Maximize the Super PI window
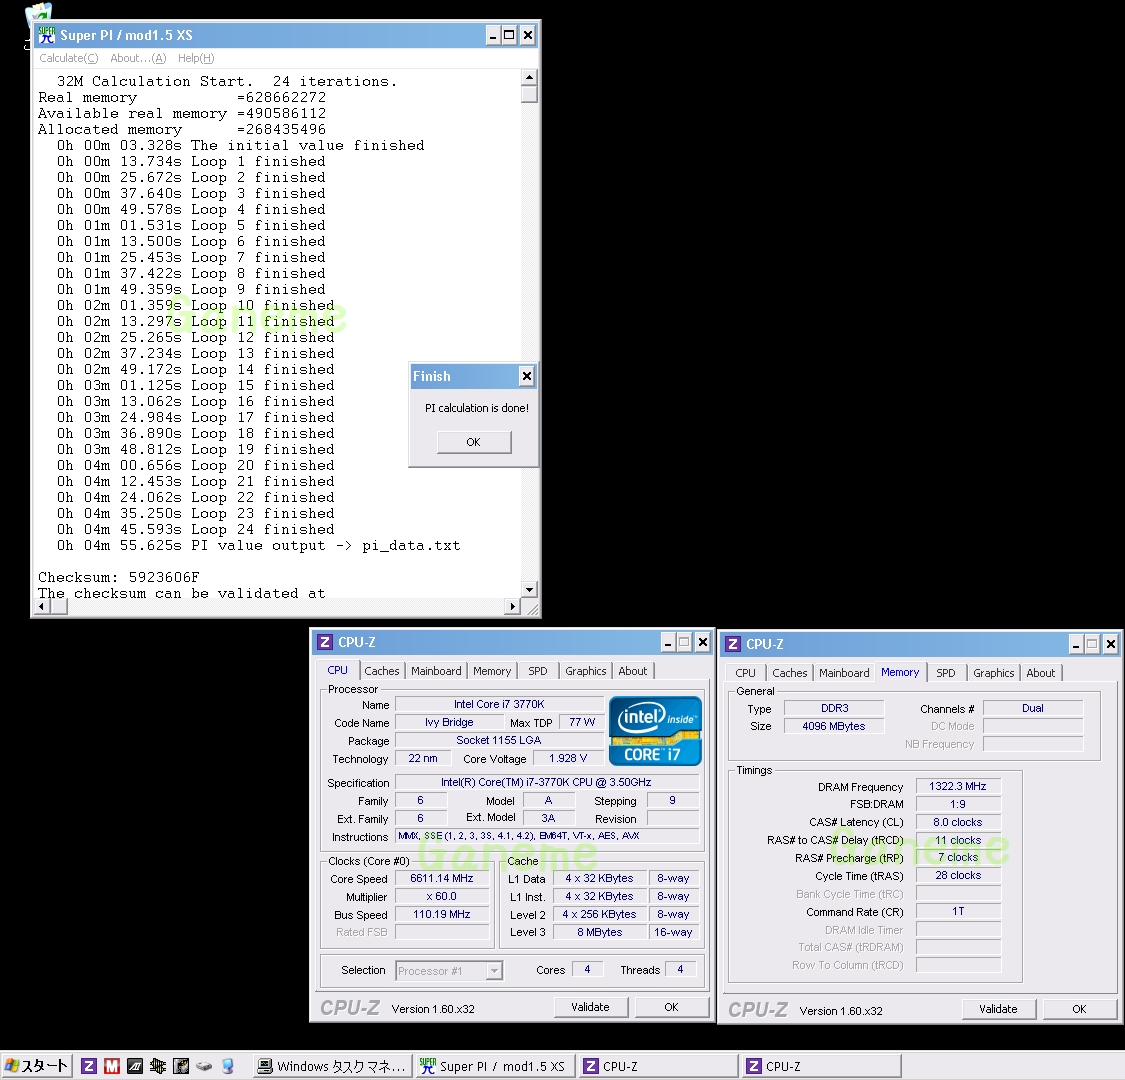1125x1080 pixels. click(x=509, y=34)
